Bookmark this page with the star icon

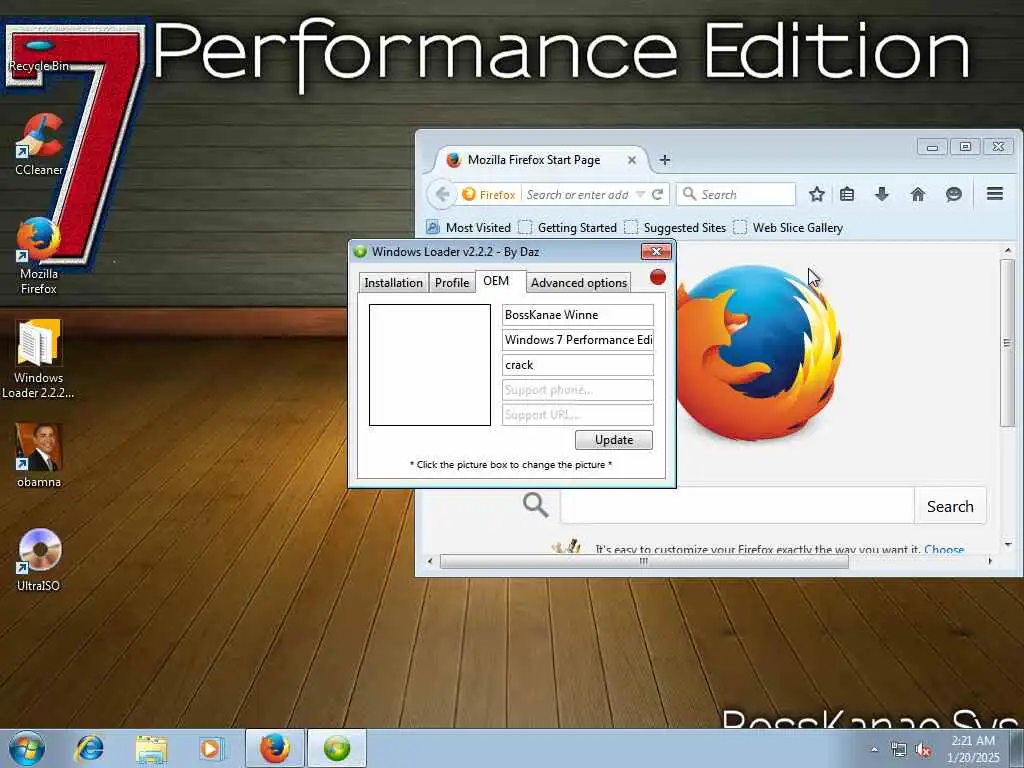coord(816,194)
